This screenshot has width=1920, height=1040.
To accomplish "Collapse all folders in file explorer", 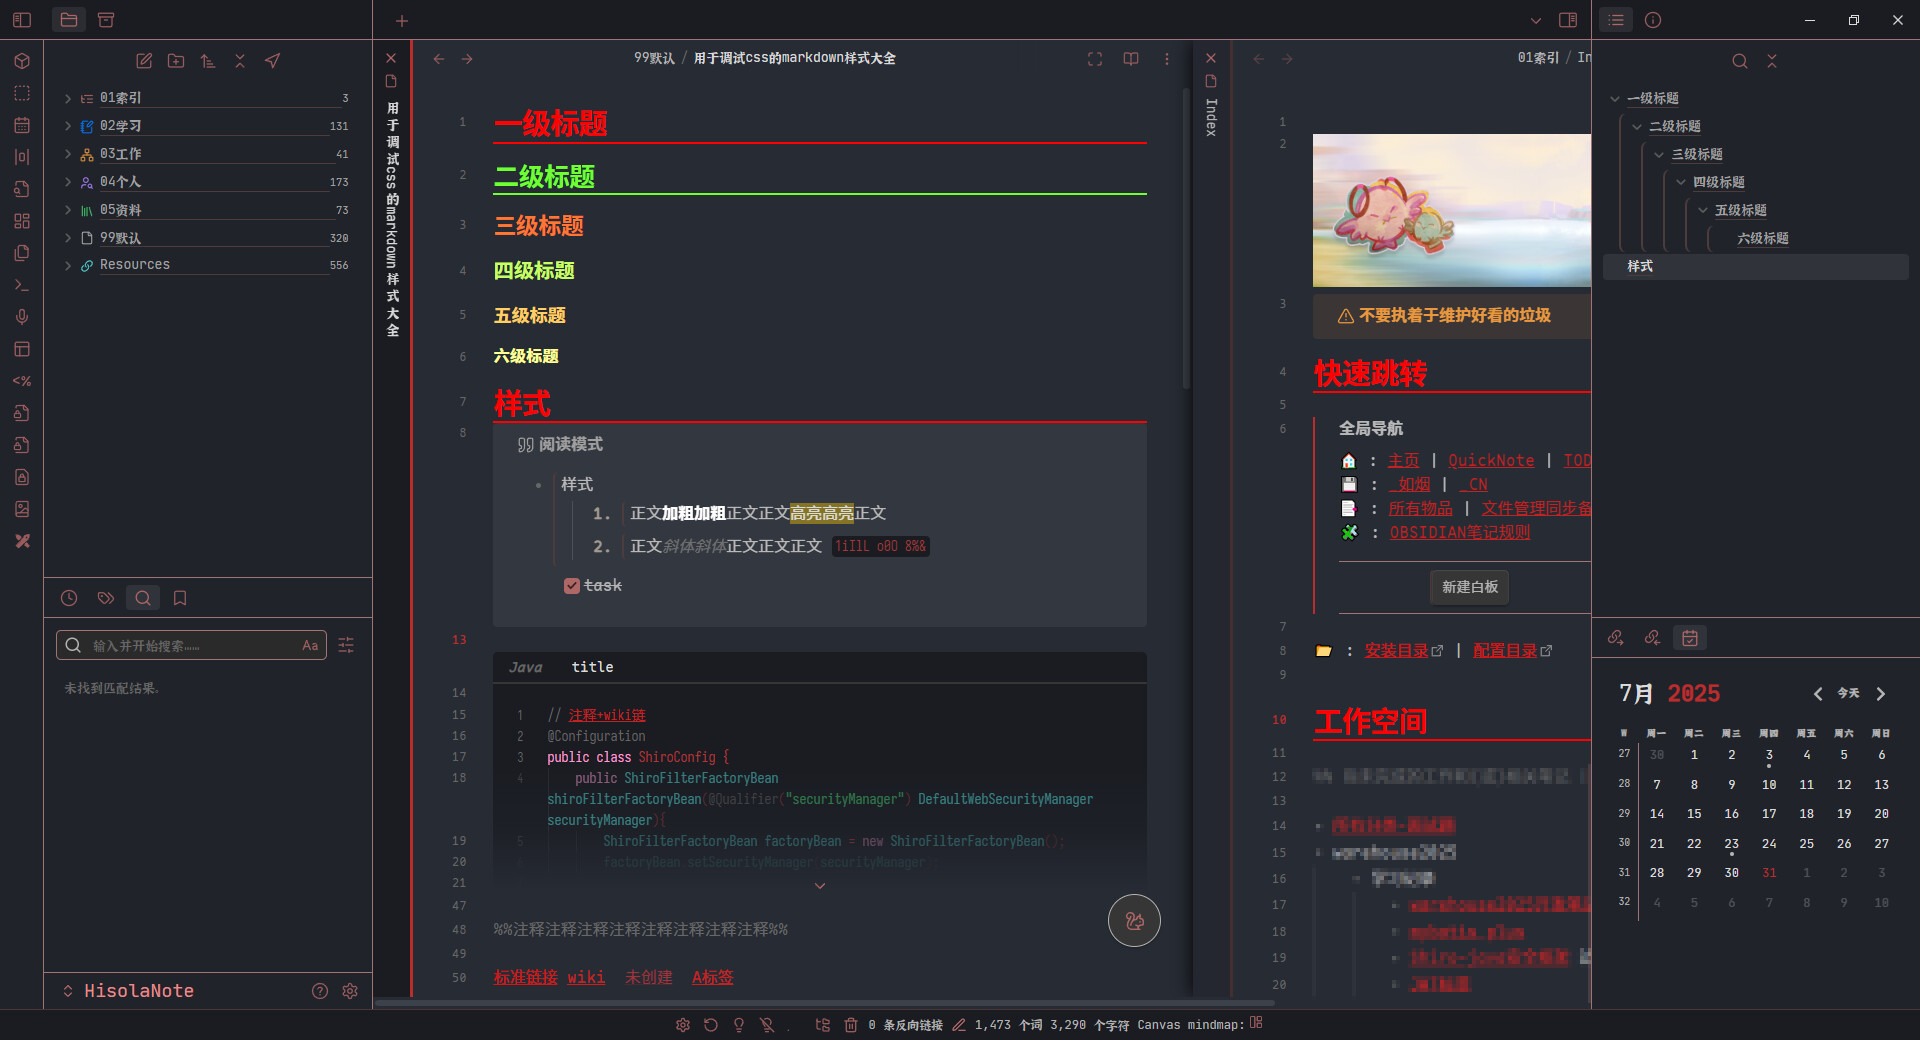I will tap(240, 61).
